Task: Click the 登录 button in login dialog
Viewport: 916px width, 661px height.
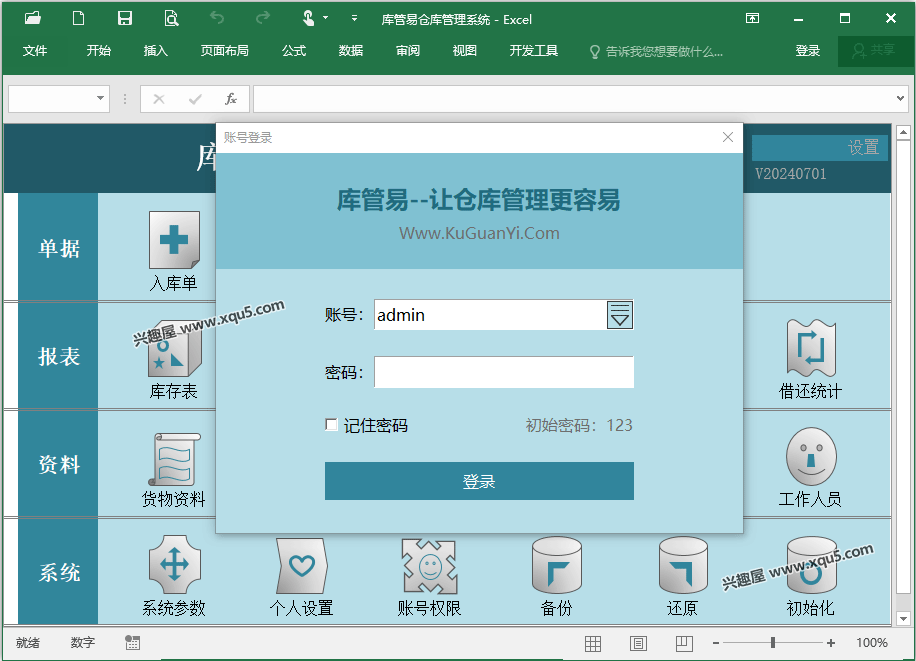Action: pos(479,481)
